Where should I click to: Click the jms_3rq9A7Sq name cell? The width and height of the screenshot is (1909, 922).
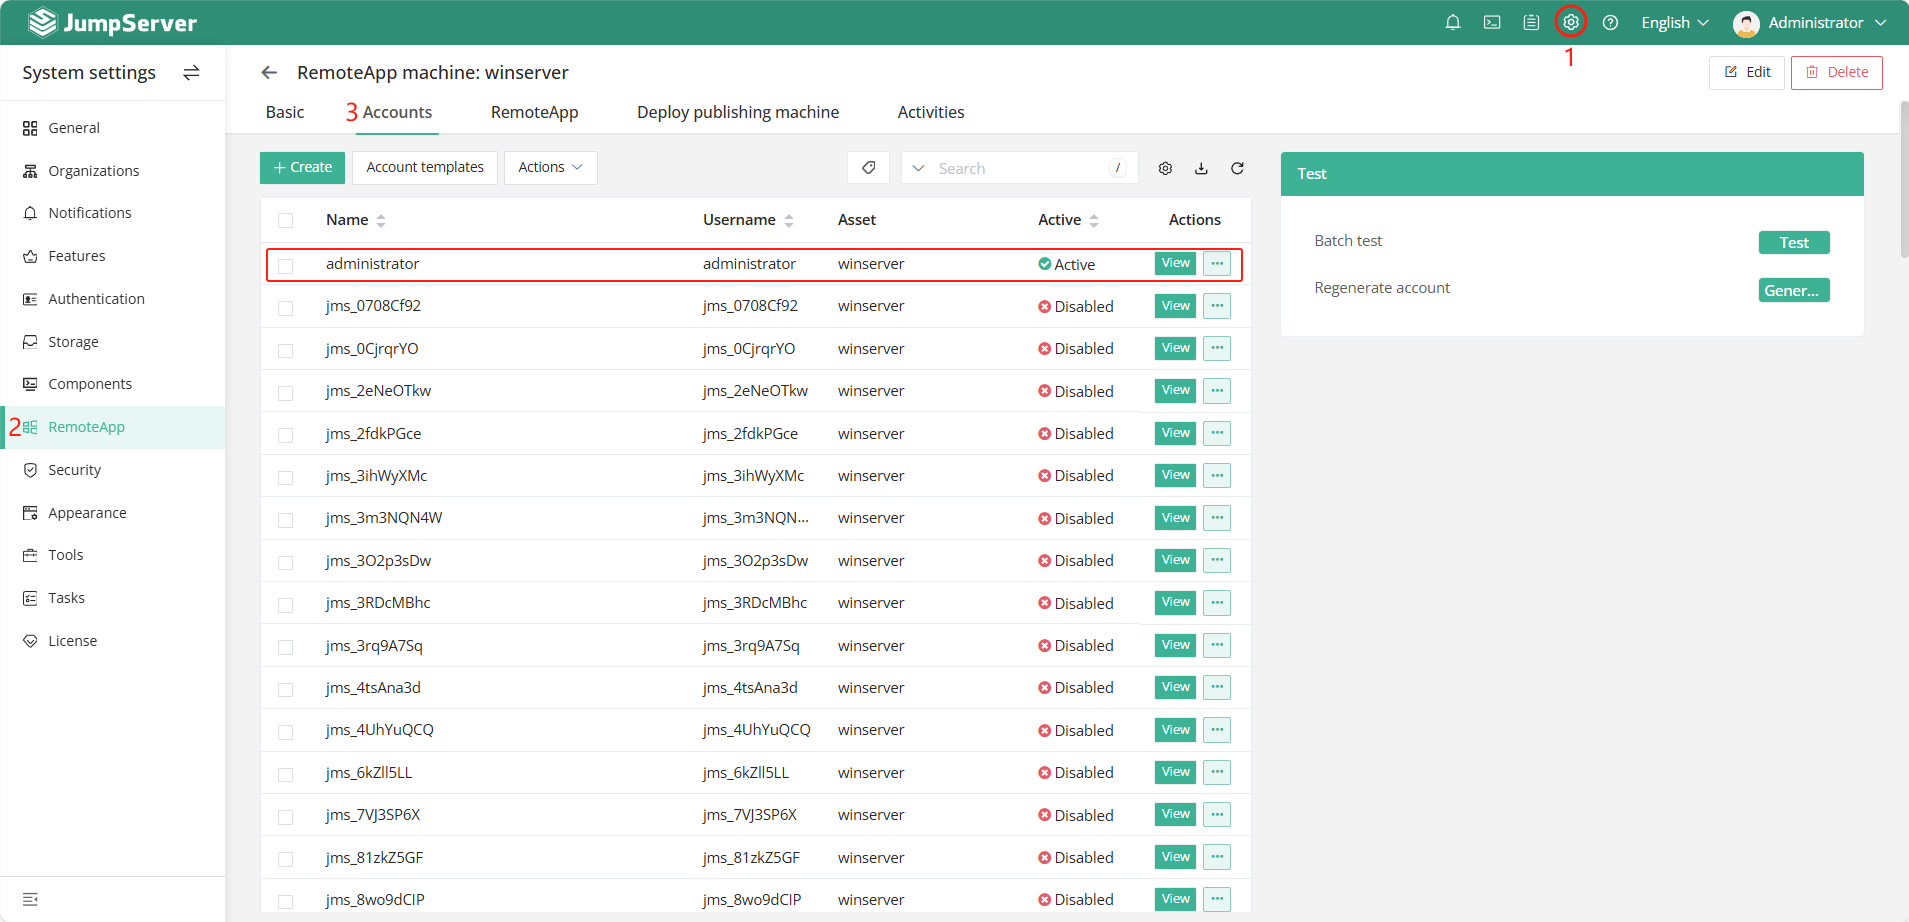tap(374, 645)
